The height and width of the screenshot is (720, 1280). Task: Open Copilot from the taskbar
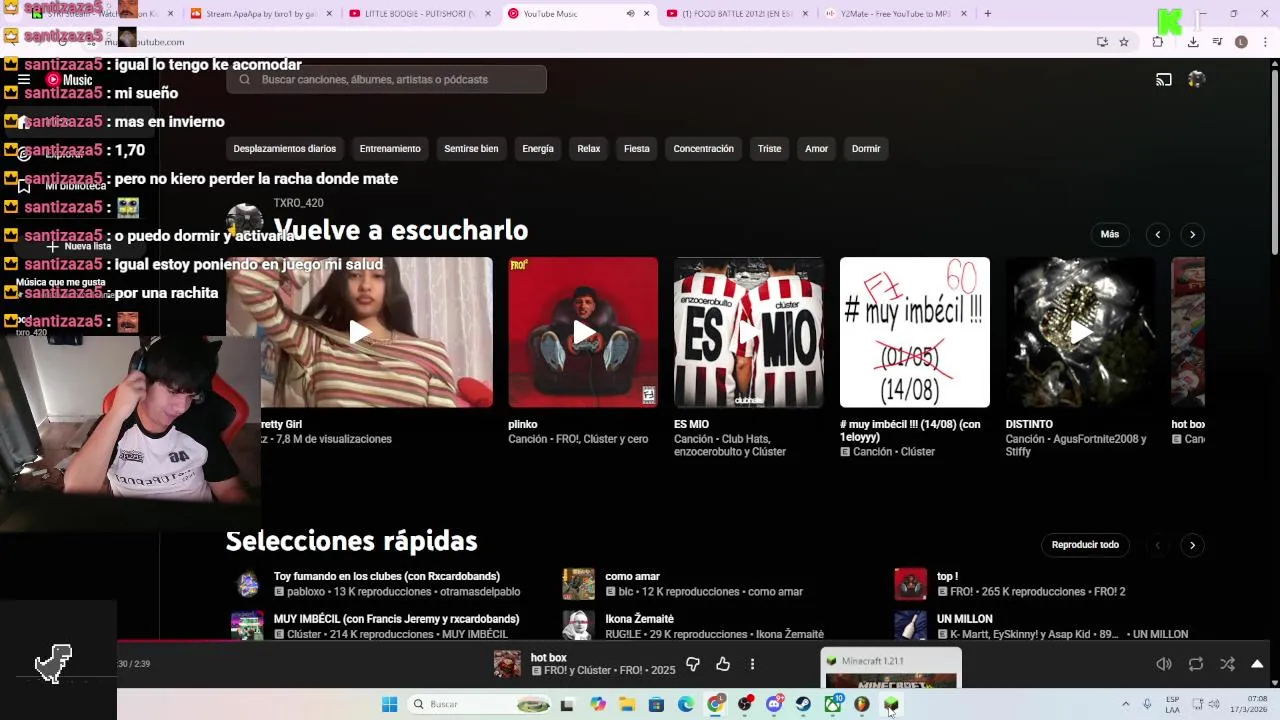tap(598, 705)
